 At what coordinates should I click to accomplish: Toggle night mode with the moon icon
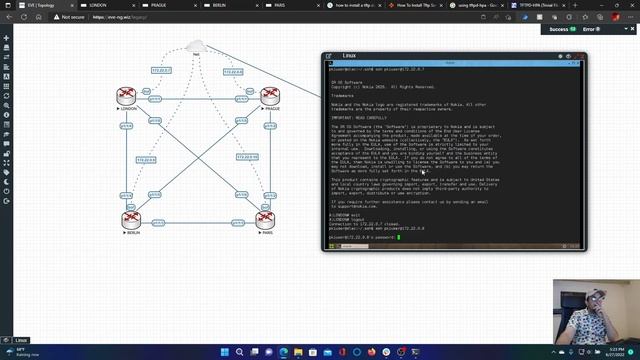tap(6, 182)
